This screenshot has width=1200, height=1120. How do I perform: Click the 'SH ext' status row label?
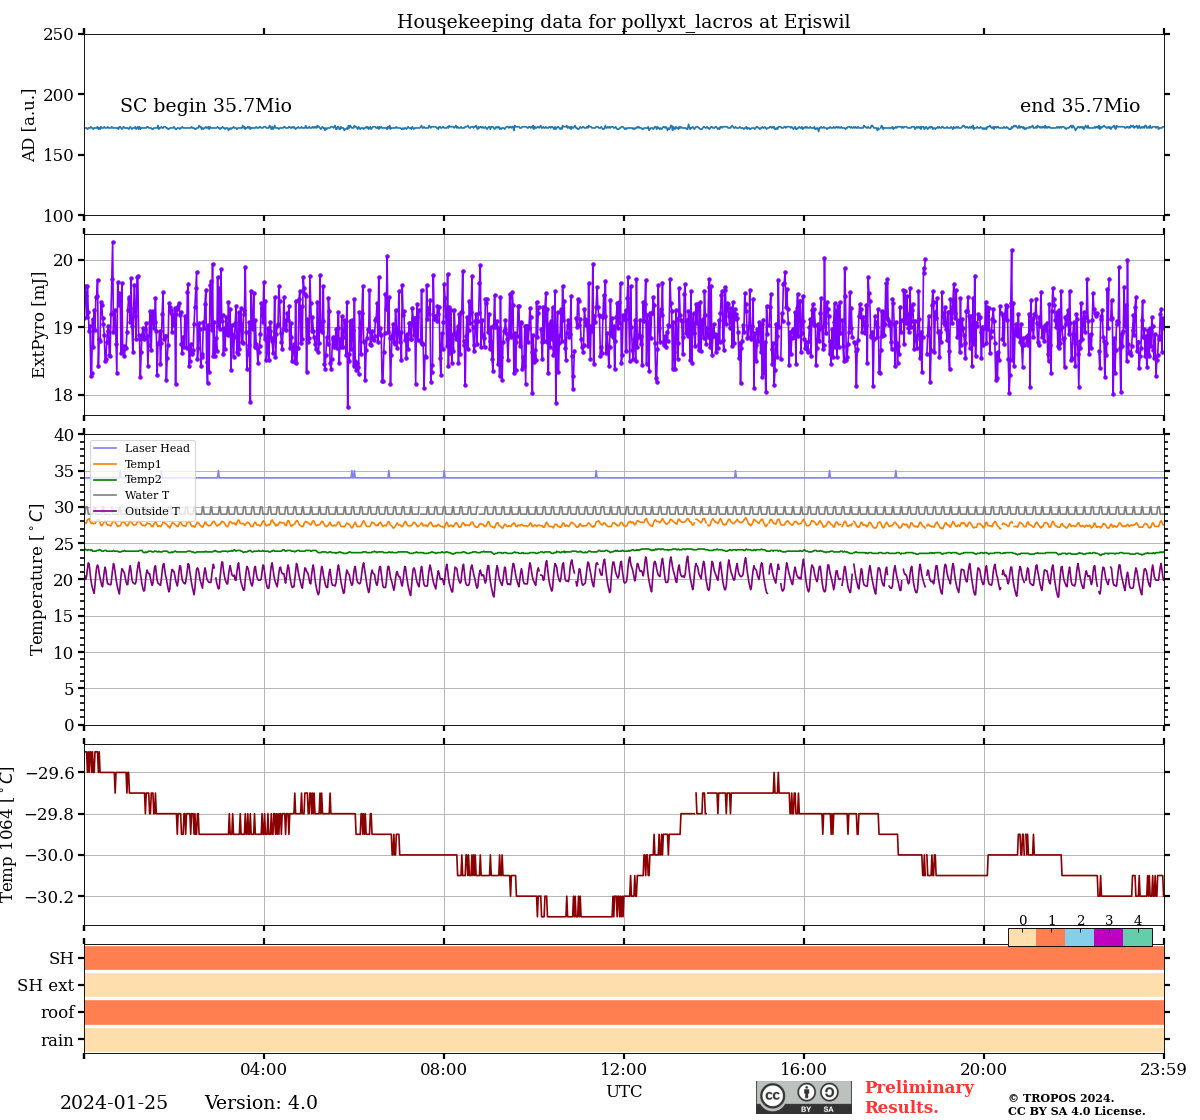[x=46, y=986]
